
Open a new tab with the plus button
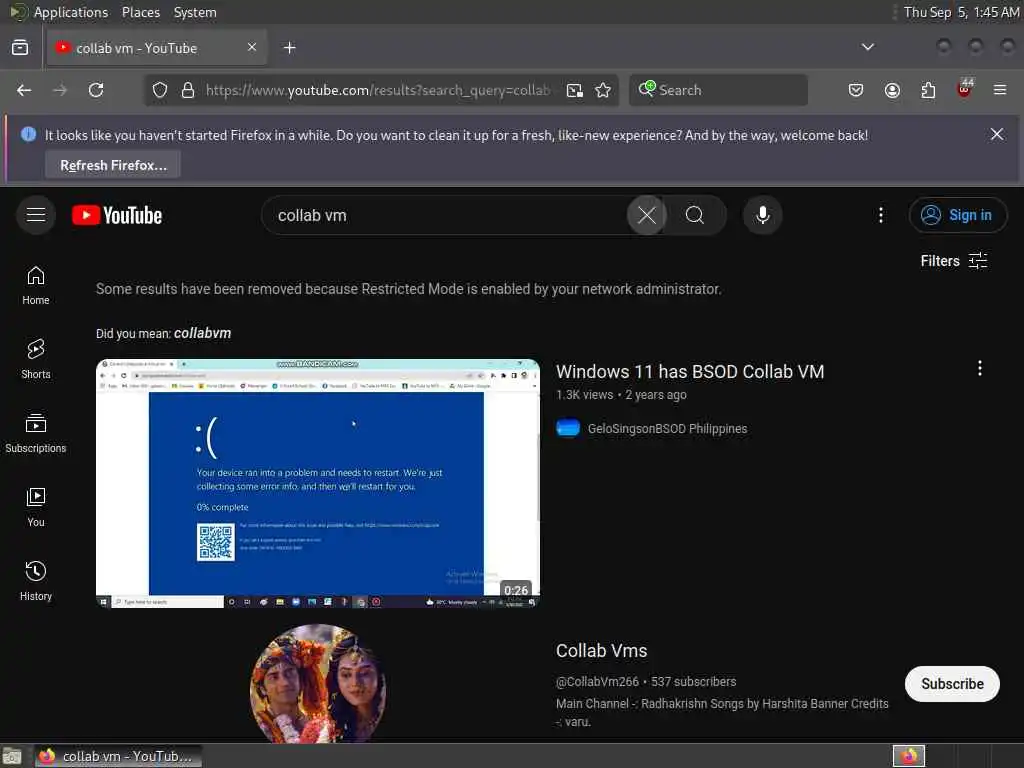tap(290, 48)
